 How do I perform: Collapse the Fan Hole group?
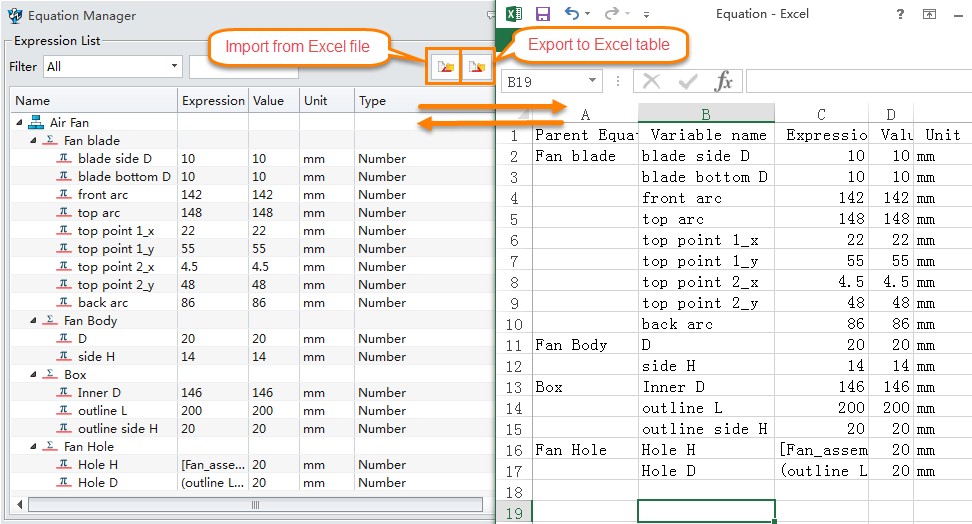pyautogui.click(x=33, y=446)
